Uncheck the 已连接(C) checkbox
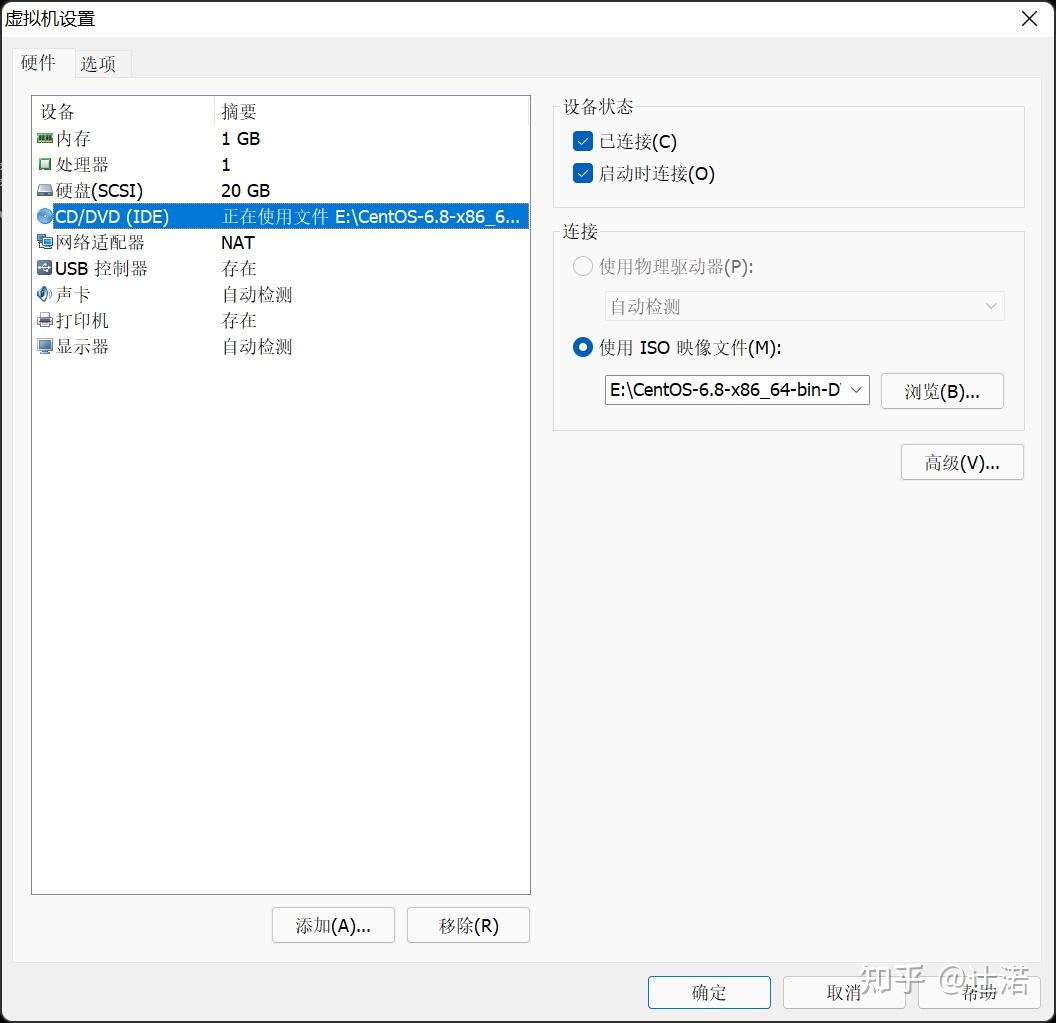Screen dimensions: 1056x1023 [583, 141]
